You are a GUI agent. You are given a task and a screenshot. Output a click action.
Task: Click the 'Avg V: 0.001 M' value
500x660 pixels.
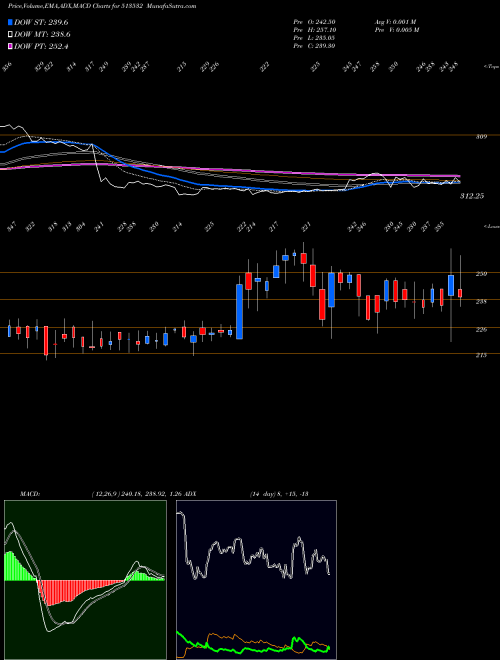[x=395, y=21]
